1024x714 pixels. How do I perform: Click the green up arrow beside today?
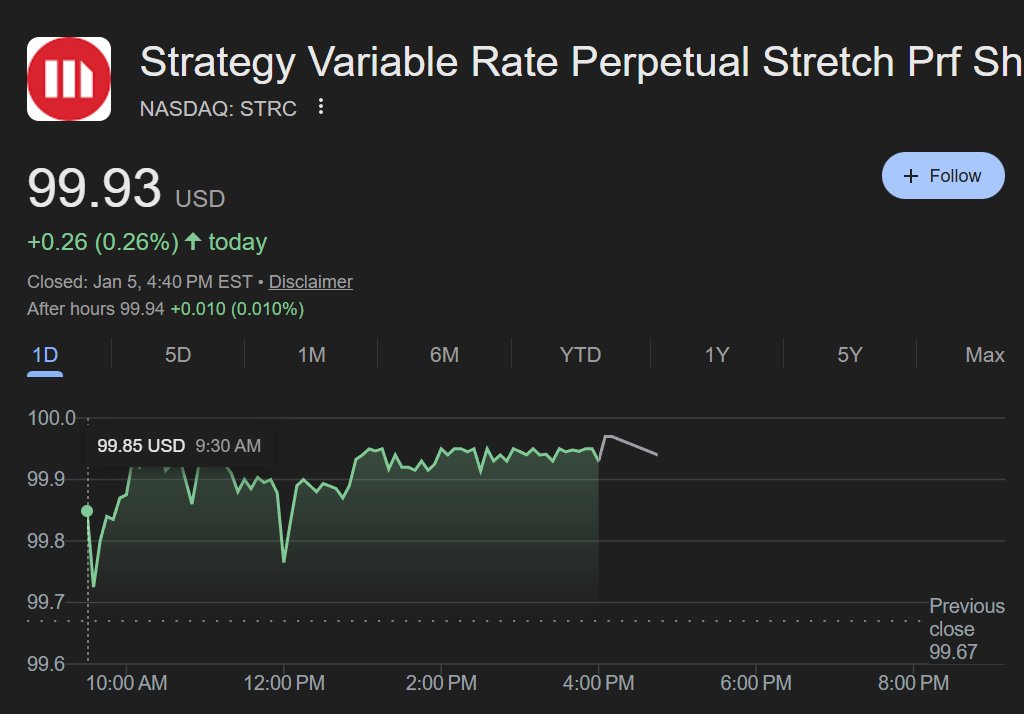(193, 241)
